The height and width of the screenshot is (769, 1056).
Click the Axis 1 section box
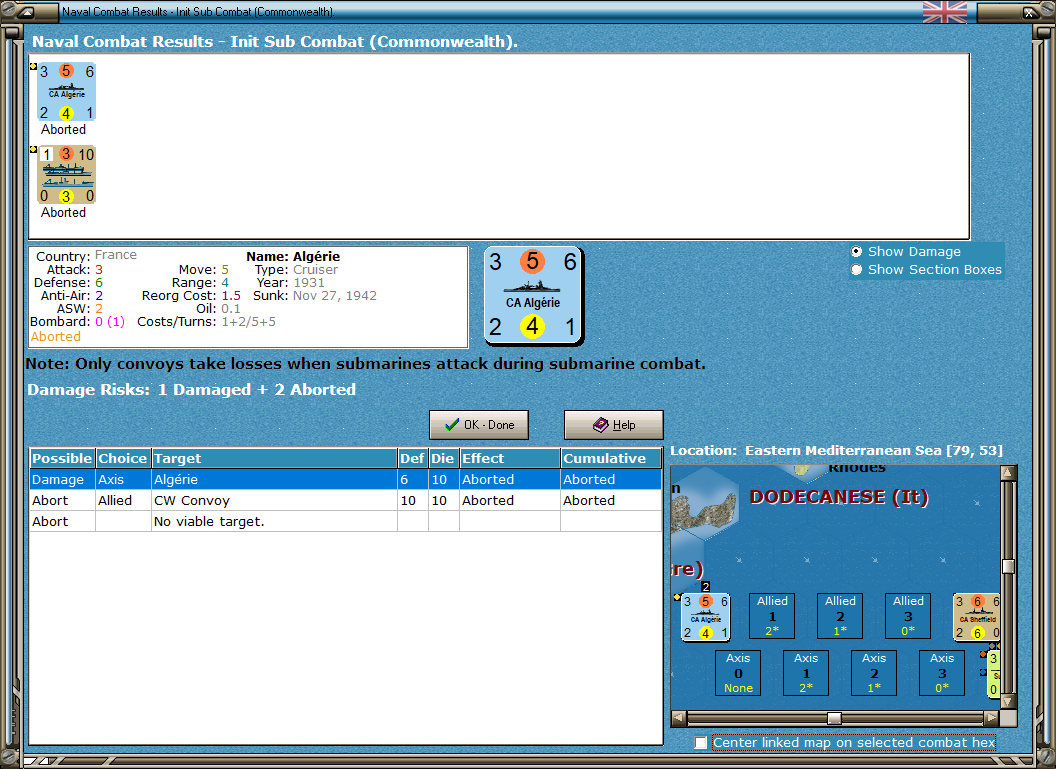[805, 673]
